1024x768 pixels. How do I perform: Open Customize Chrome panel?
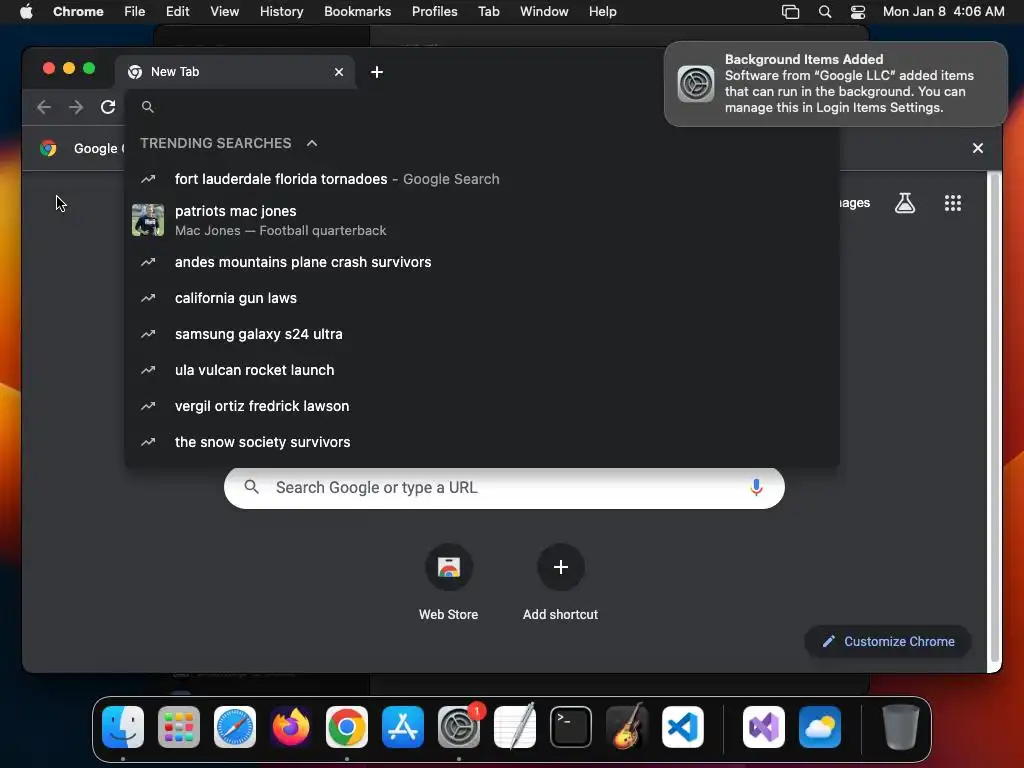888,641
